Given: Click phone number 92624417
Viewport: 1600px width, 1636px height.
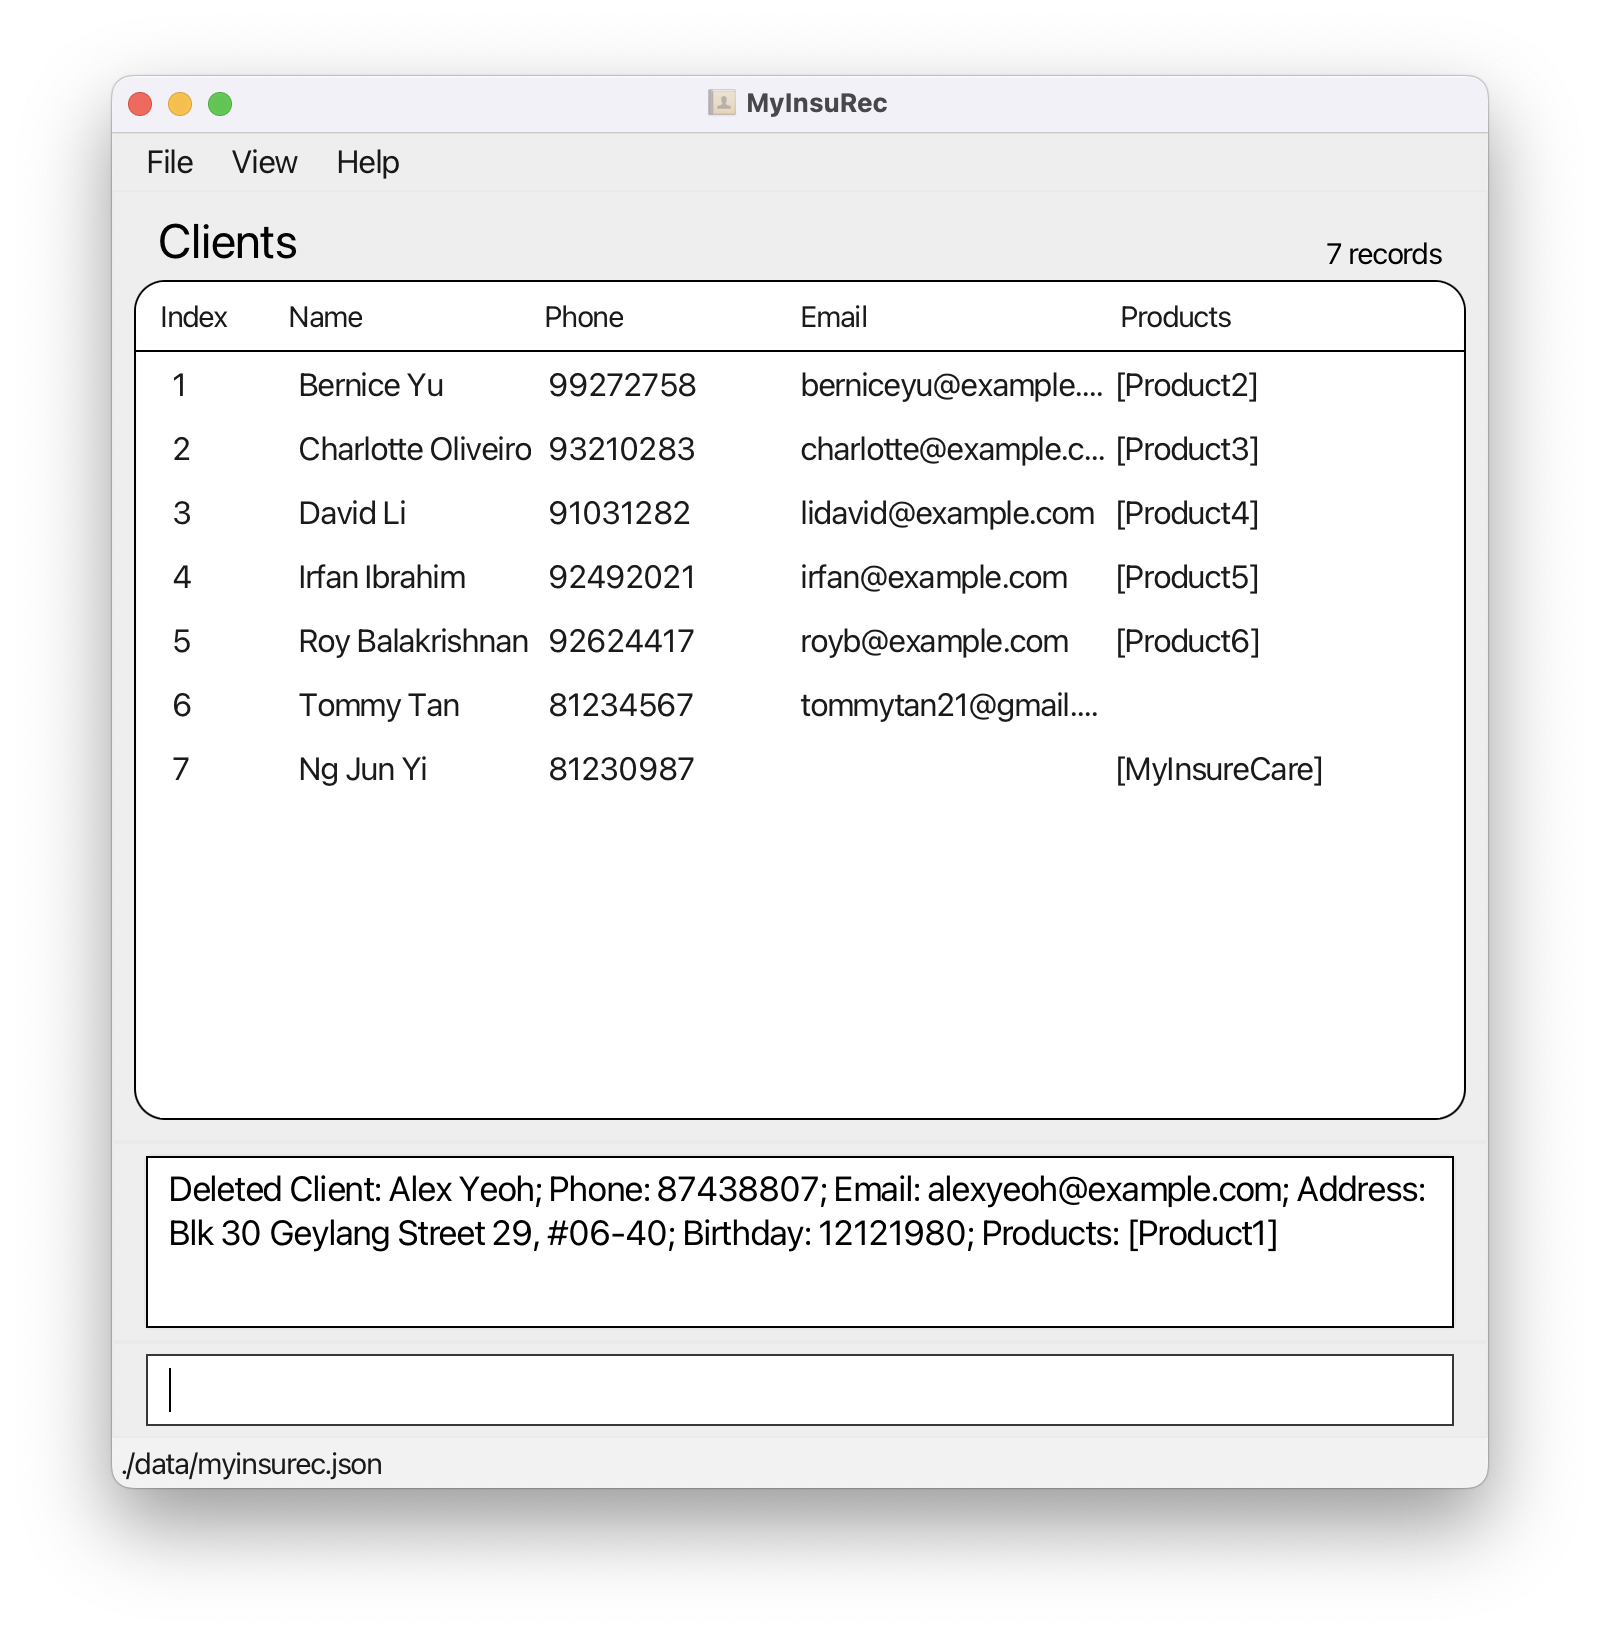Looking at the screenshot, I should pos(621,641).
